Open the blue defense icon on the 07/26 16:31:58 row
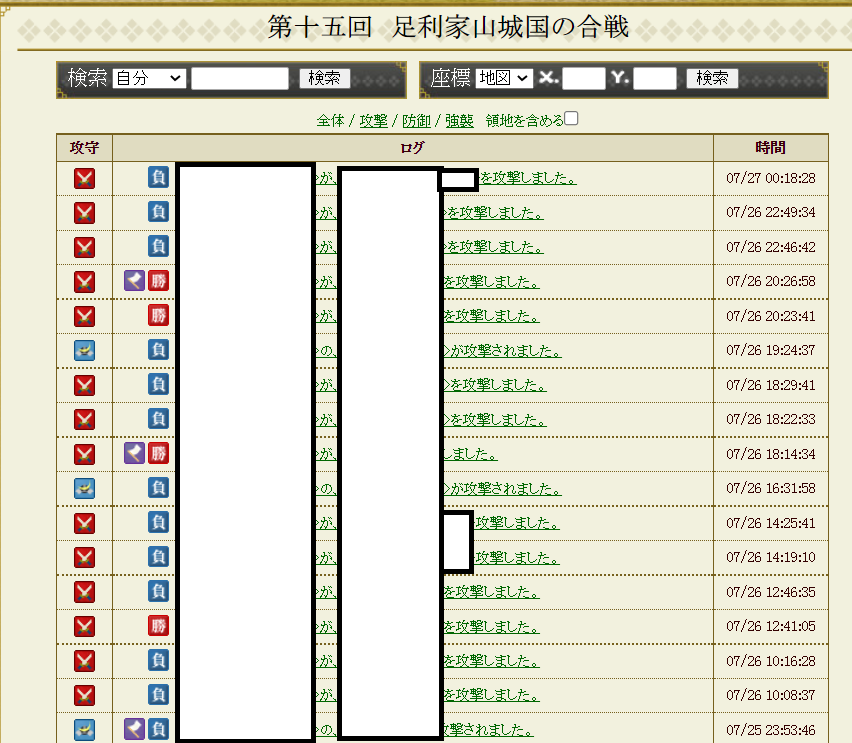This screenshot has height=743, width=852. tap(85, 488)
